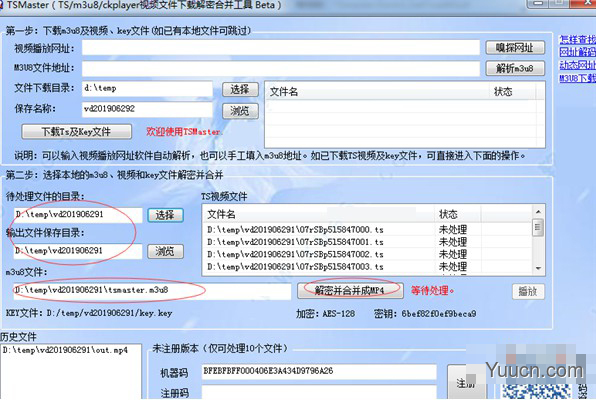The image size is (596, 400).
Task: Click 文件名 column header in TS视频文件 list
Action: click(x=319, y=214)
